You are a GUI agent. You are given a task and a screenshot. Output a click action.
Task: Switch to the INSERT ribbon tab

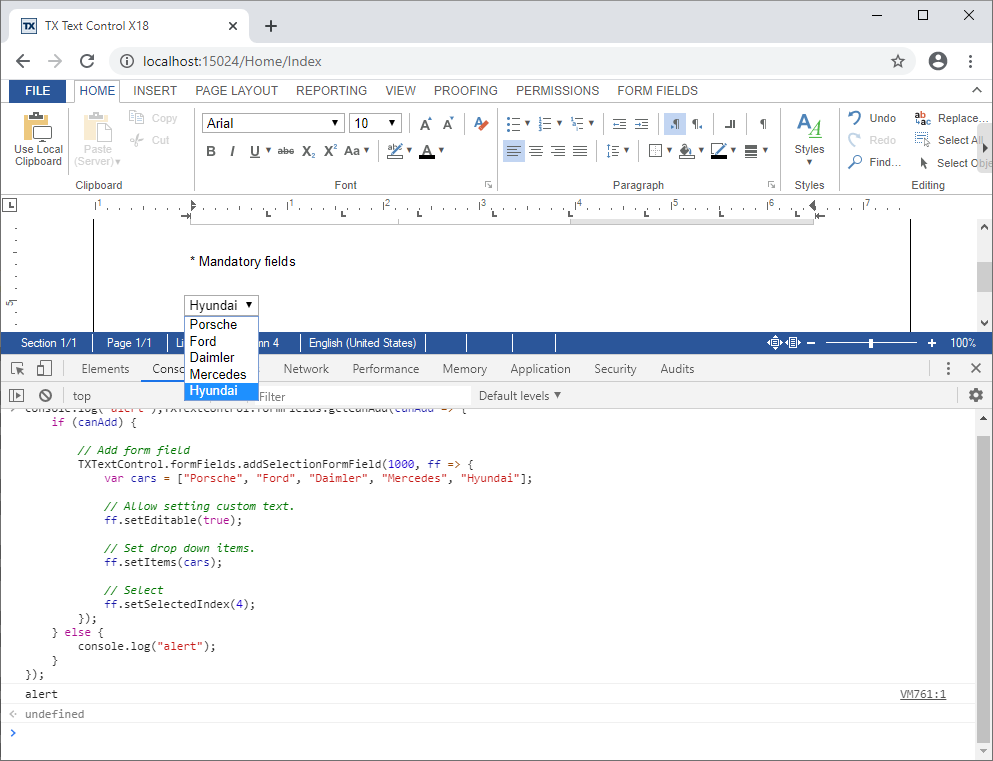click(155, 90)
